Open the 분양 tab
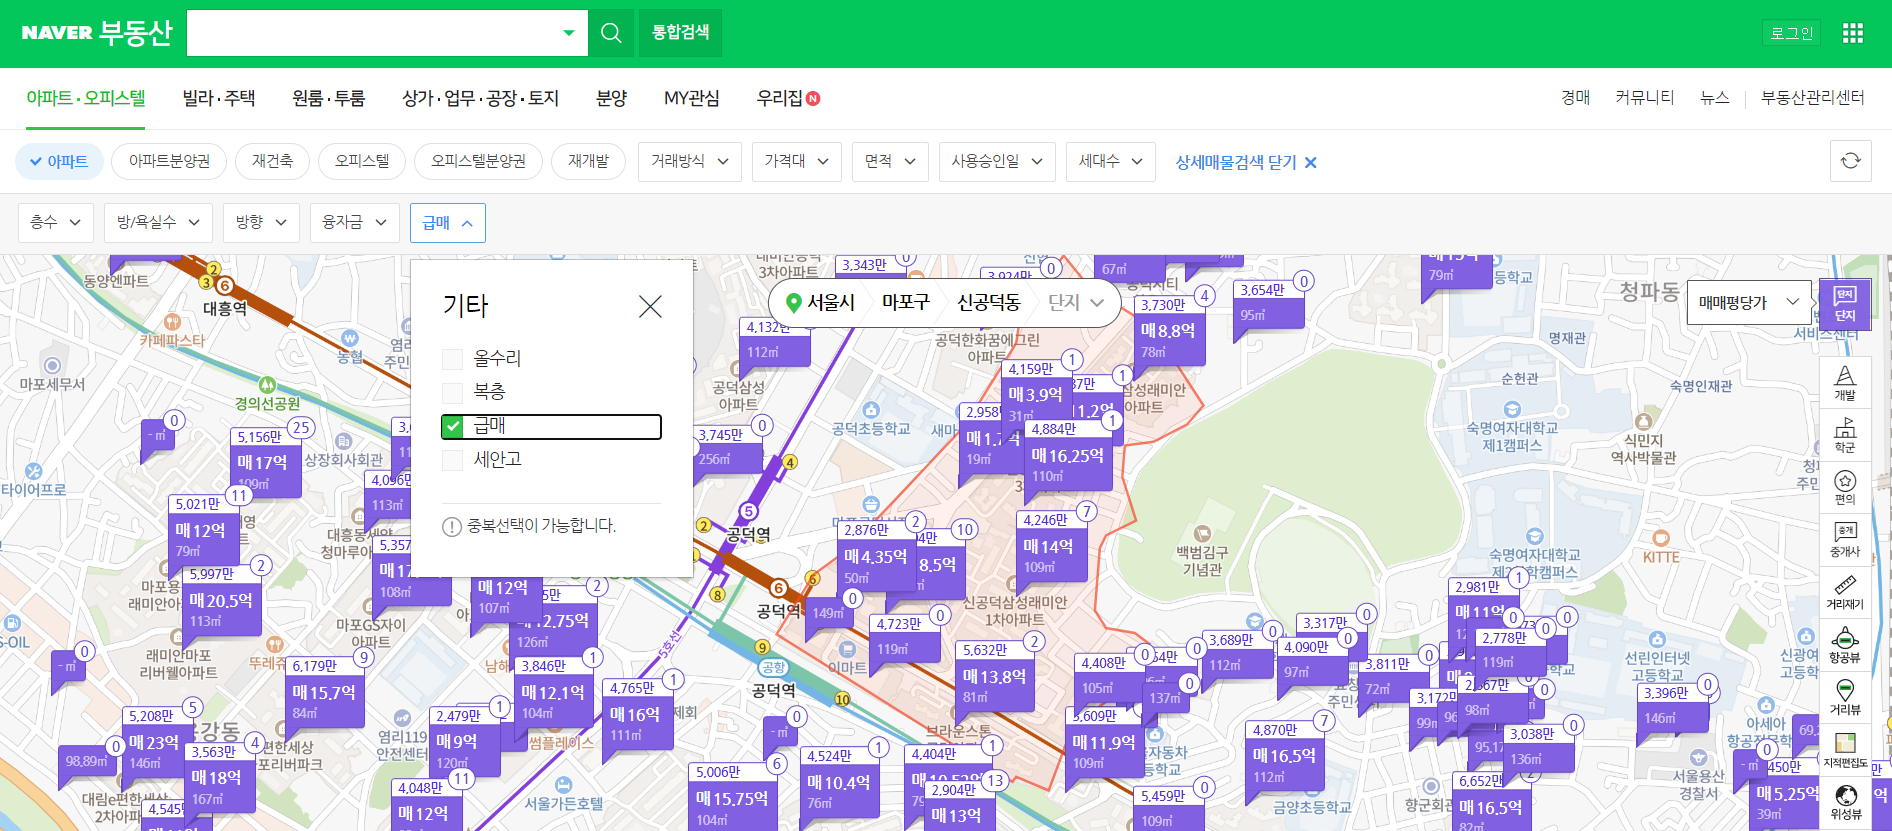1892x831 pixels. 611,98
